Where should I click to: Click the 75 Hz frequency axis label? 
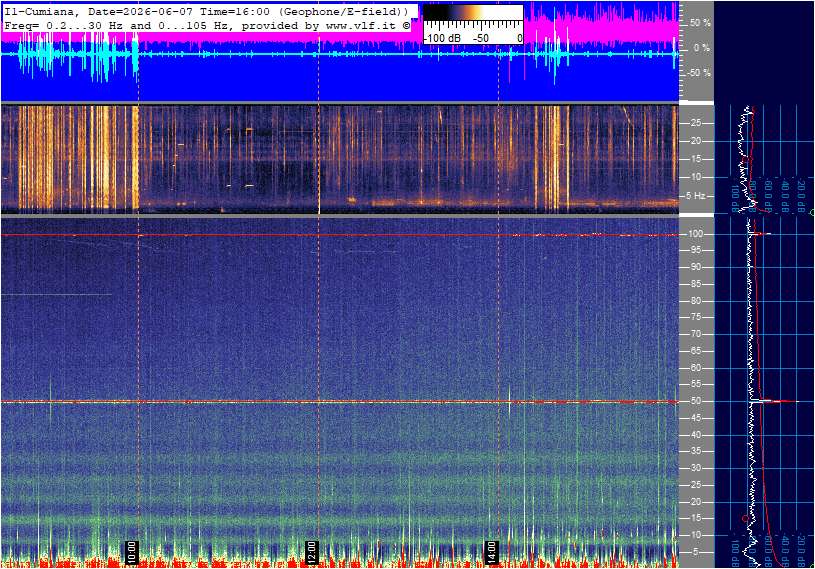[x=695, y=317]
